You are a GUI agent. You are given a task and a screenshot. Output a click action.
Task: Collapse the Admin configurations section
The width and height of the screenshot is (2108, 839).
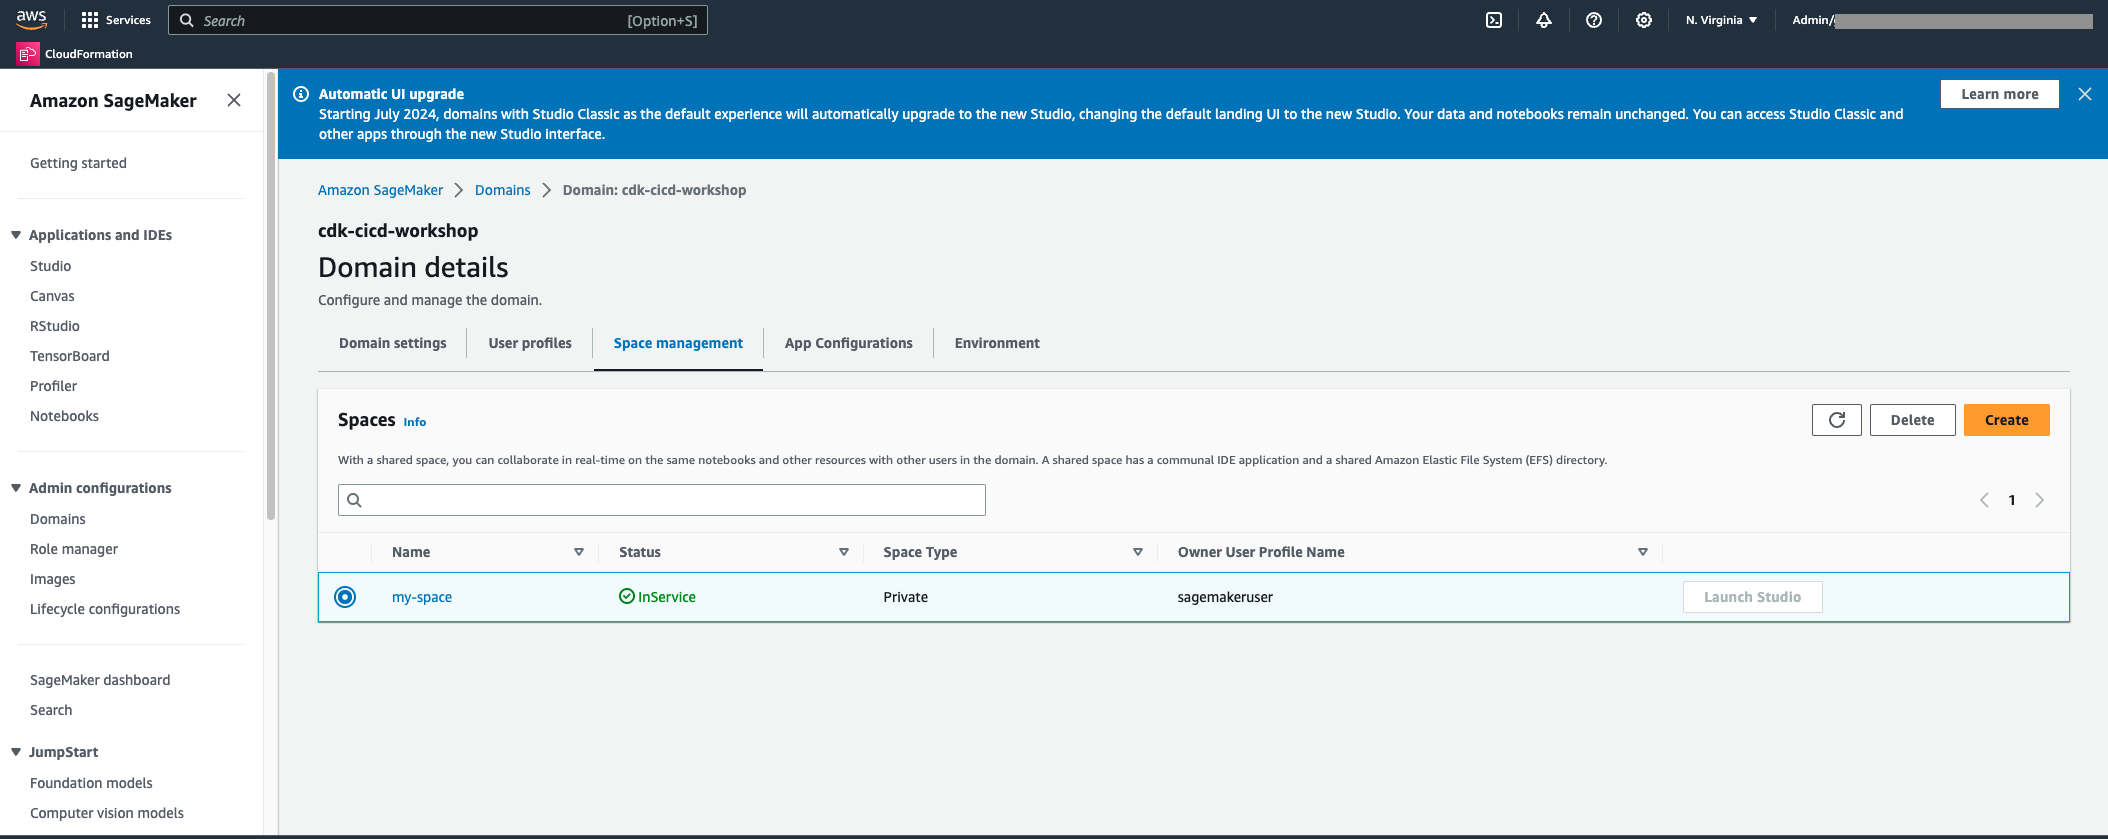coord(16,488)
